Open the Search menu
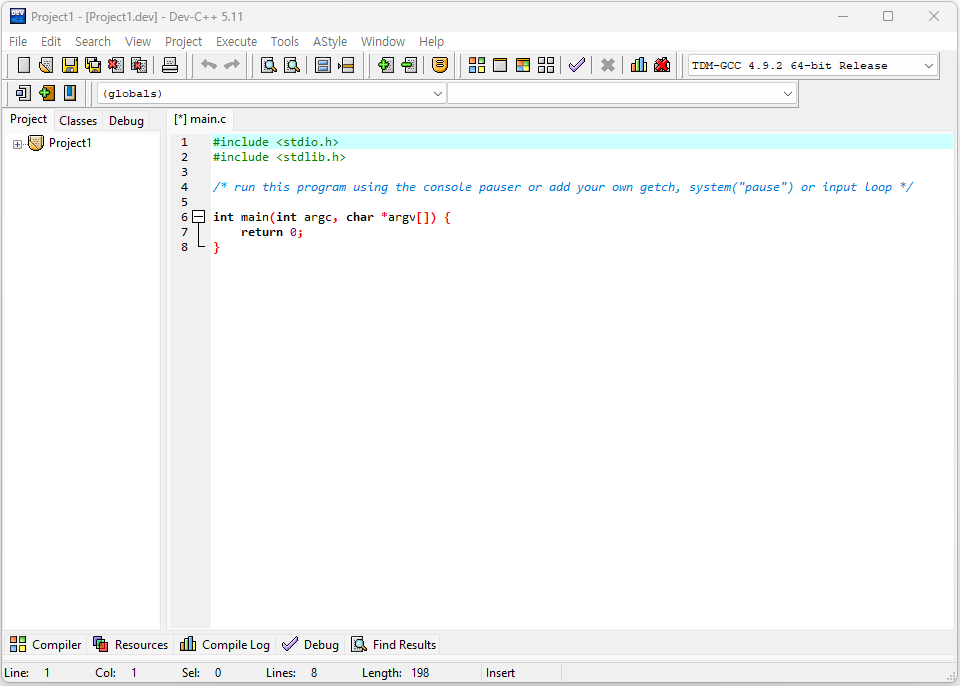This screenshot has height=686, width=960. click(93, 42)
